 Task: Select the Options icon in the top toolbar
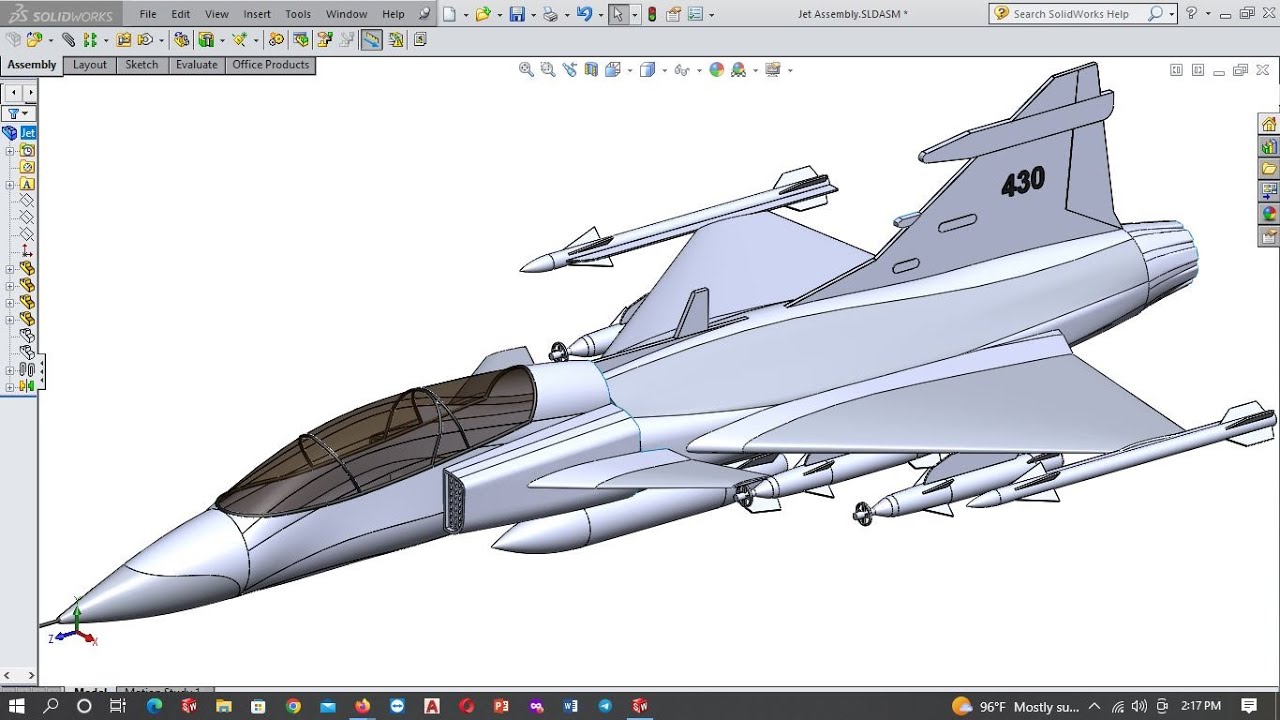695,14
